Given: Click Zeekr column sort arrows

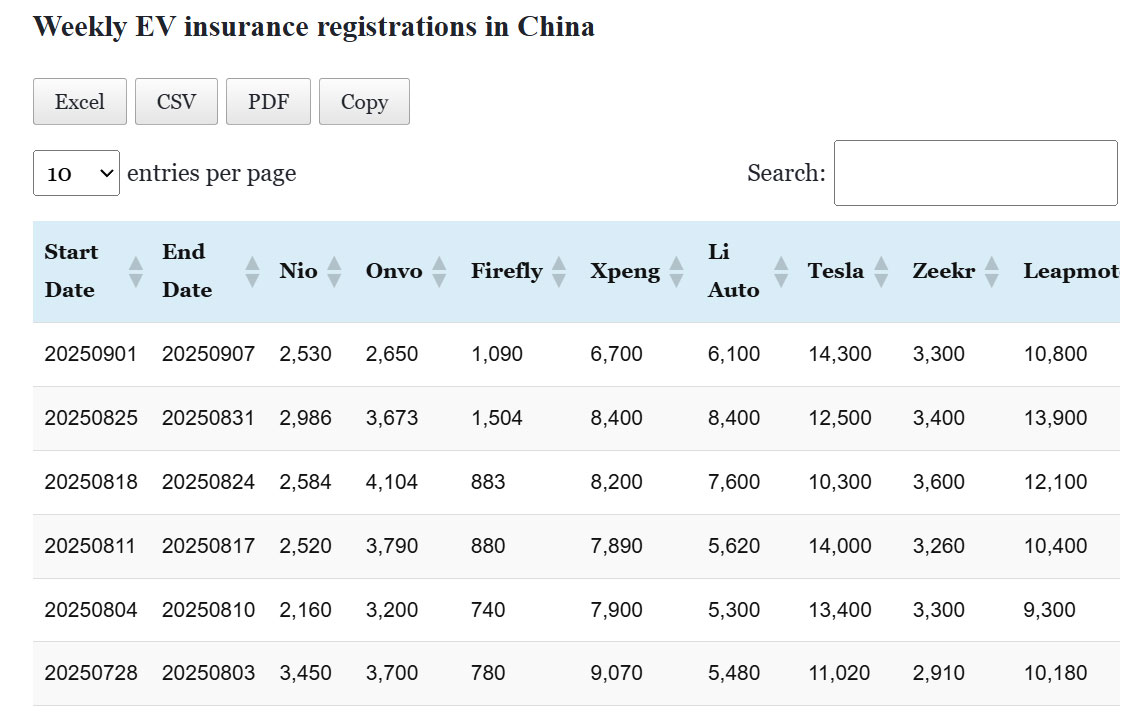Looking at the screenshot, I should 991,271.
